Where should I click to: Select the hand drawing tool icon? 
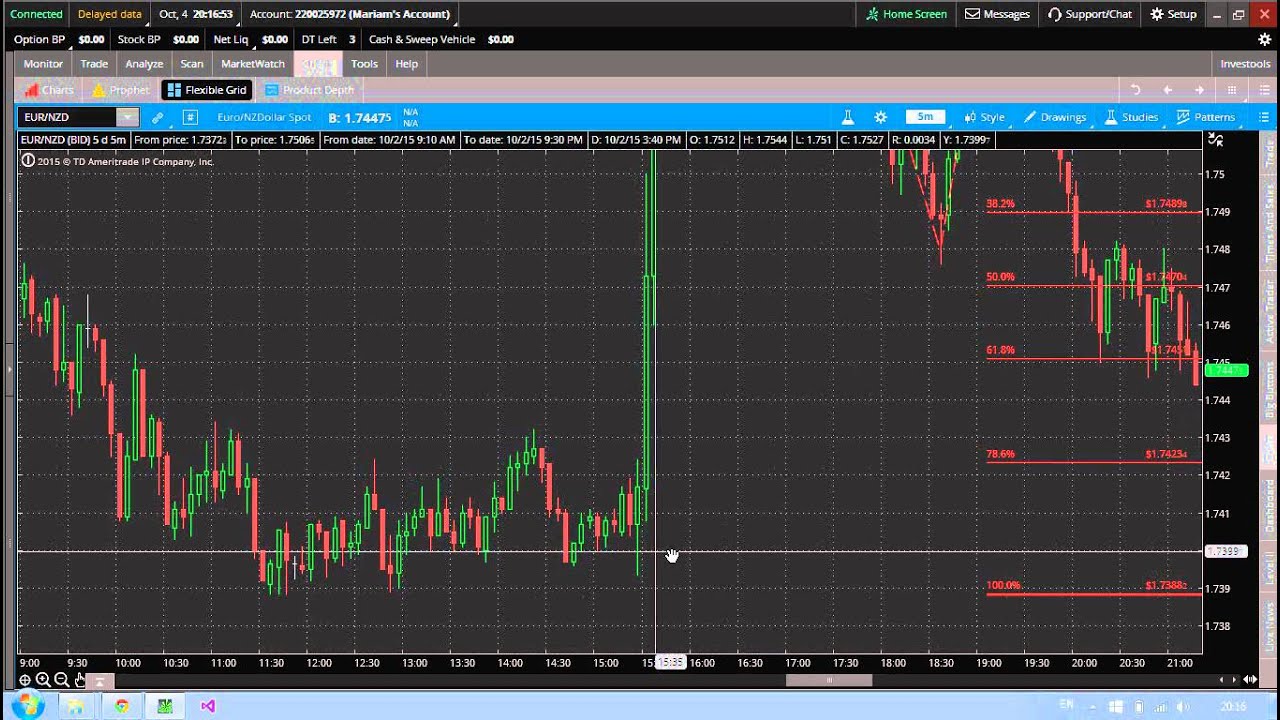click(80, 680)
